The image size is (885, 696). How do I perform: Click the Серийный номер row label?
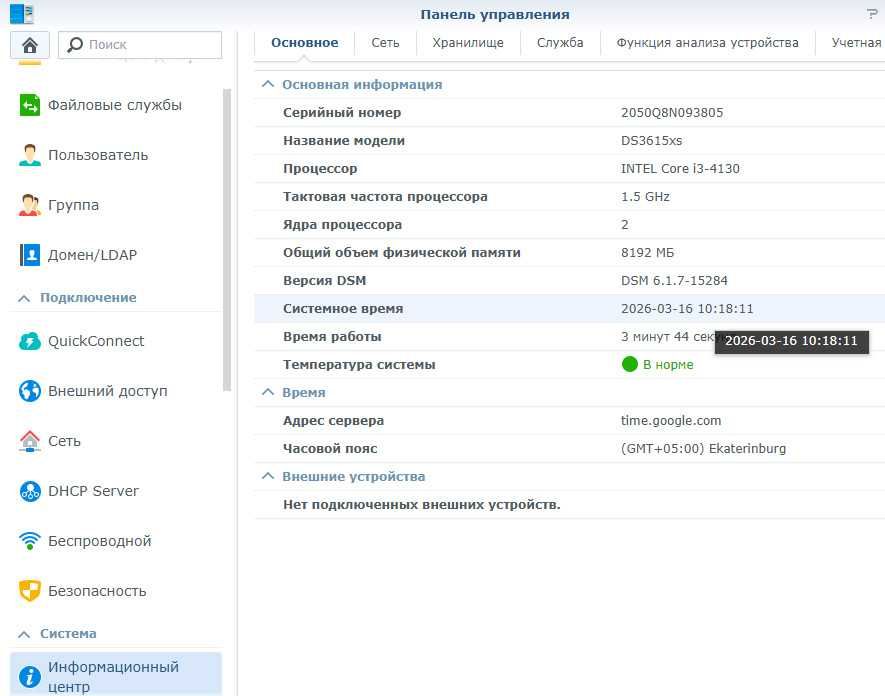pos(342,112)
